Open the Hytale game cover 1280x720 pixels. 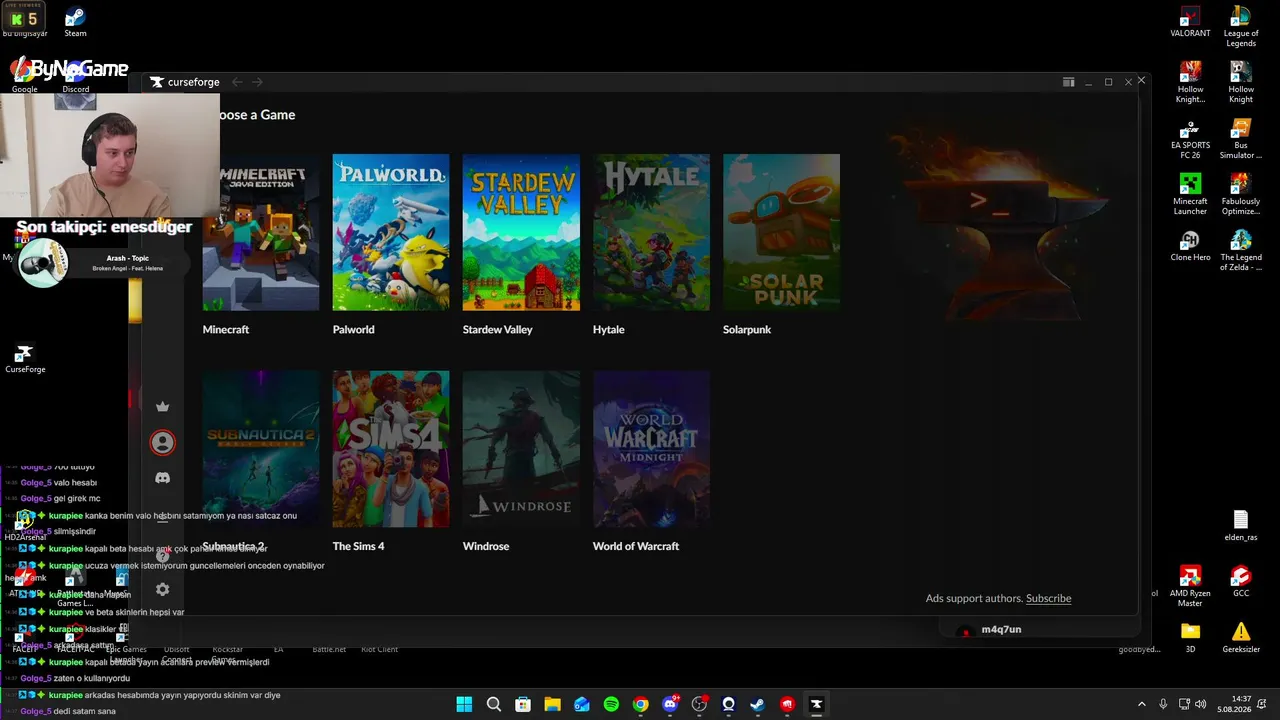(x=651, y=232)
